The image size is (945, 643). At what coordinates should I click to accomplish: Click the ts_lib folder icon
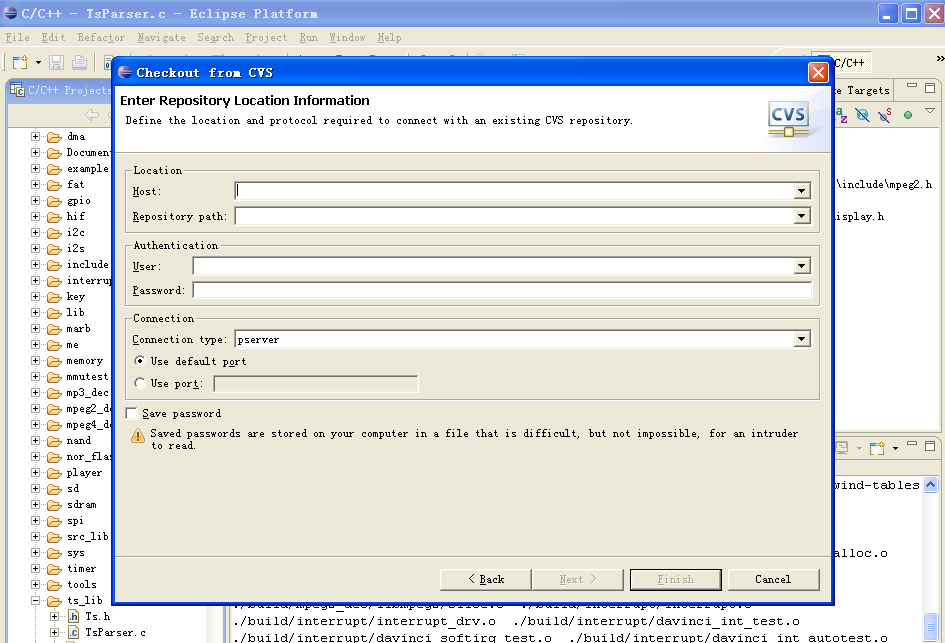[x=54, y=601]
